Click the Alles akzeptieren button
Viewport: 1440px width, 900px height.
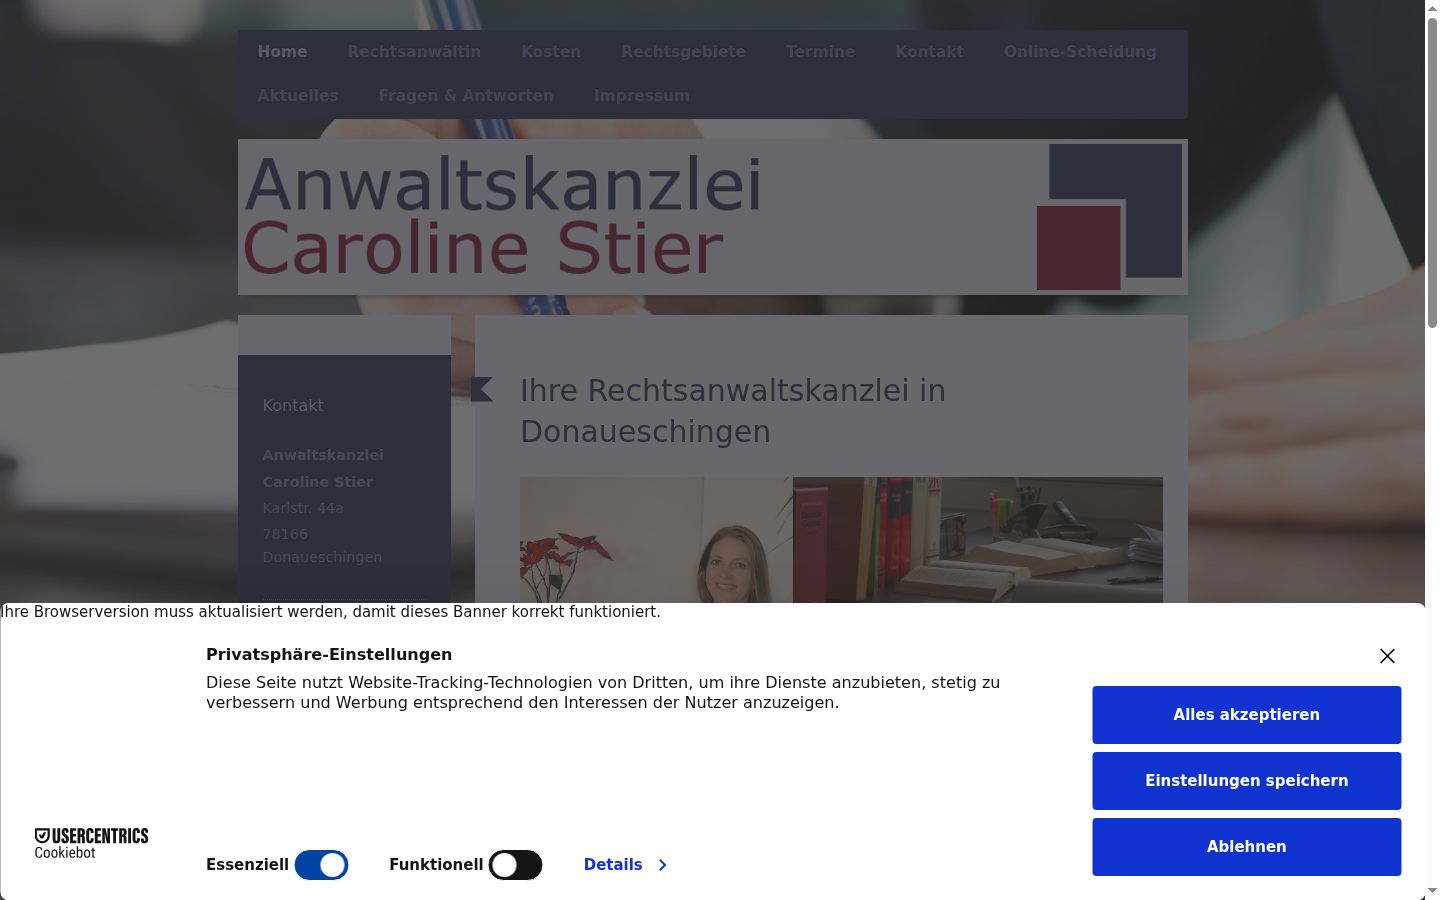(x=1246, y=715)
